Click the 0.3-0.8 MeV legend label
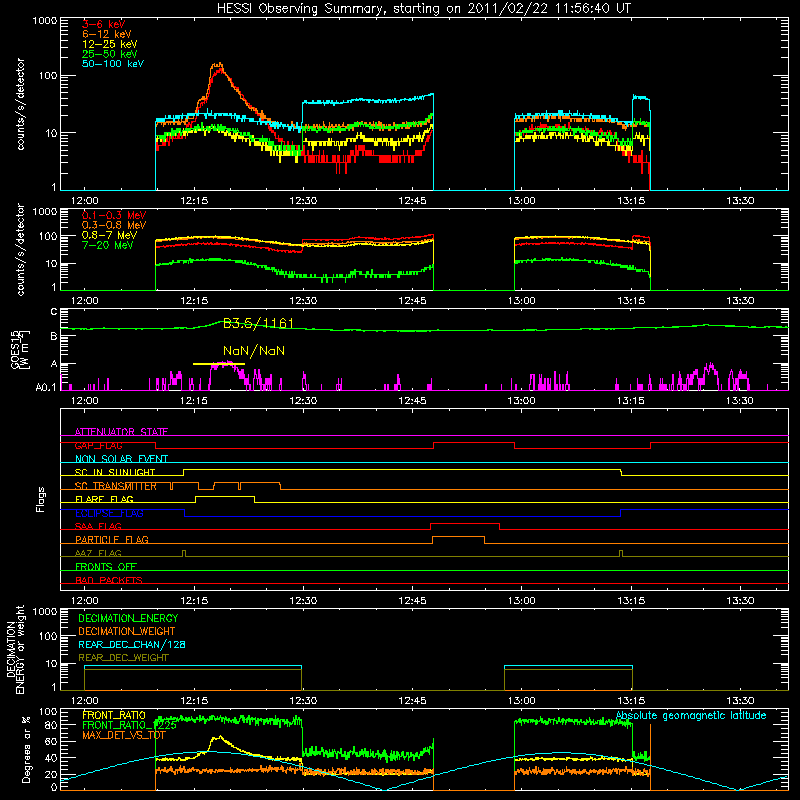 (114, 225)
